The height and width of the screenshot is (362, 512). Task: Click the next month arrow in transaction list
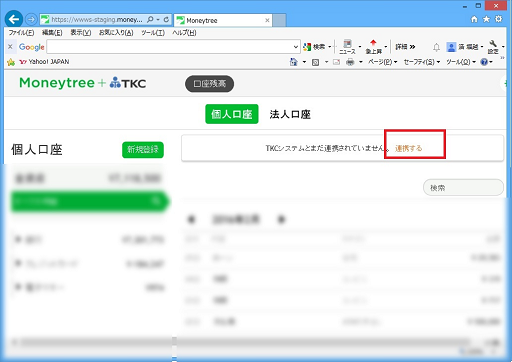point(282,219)
